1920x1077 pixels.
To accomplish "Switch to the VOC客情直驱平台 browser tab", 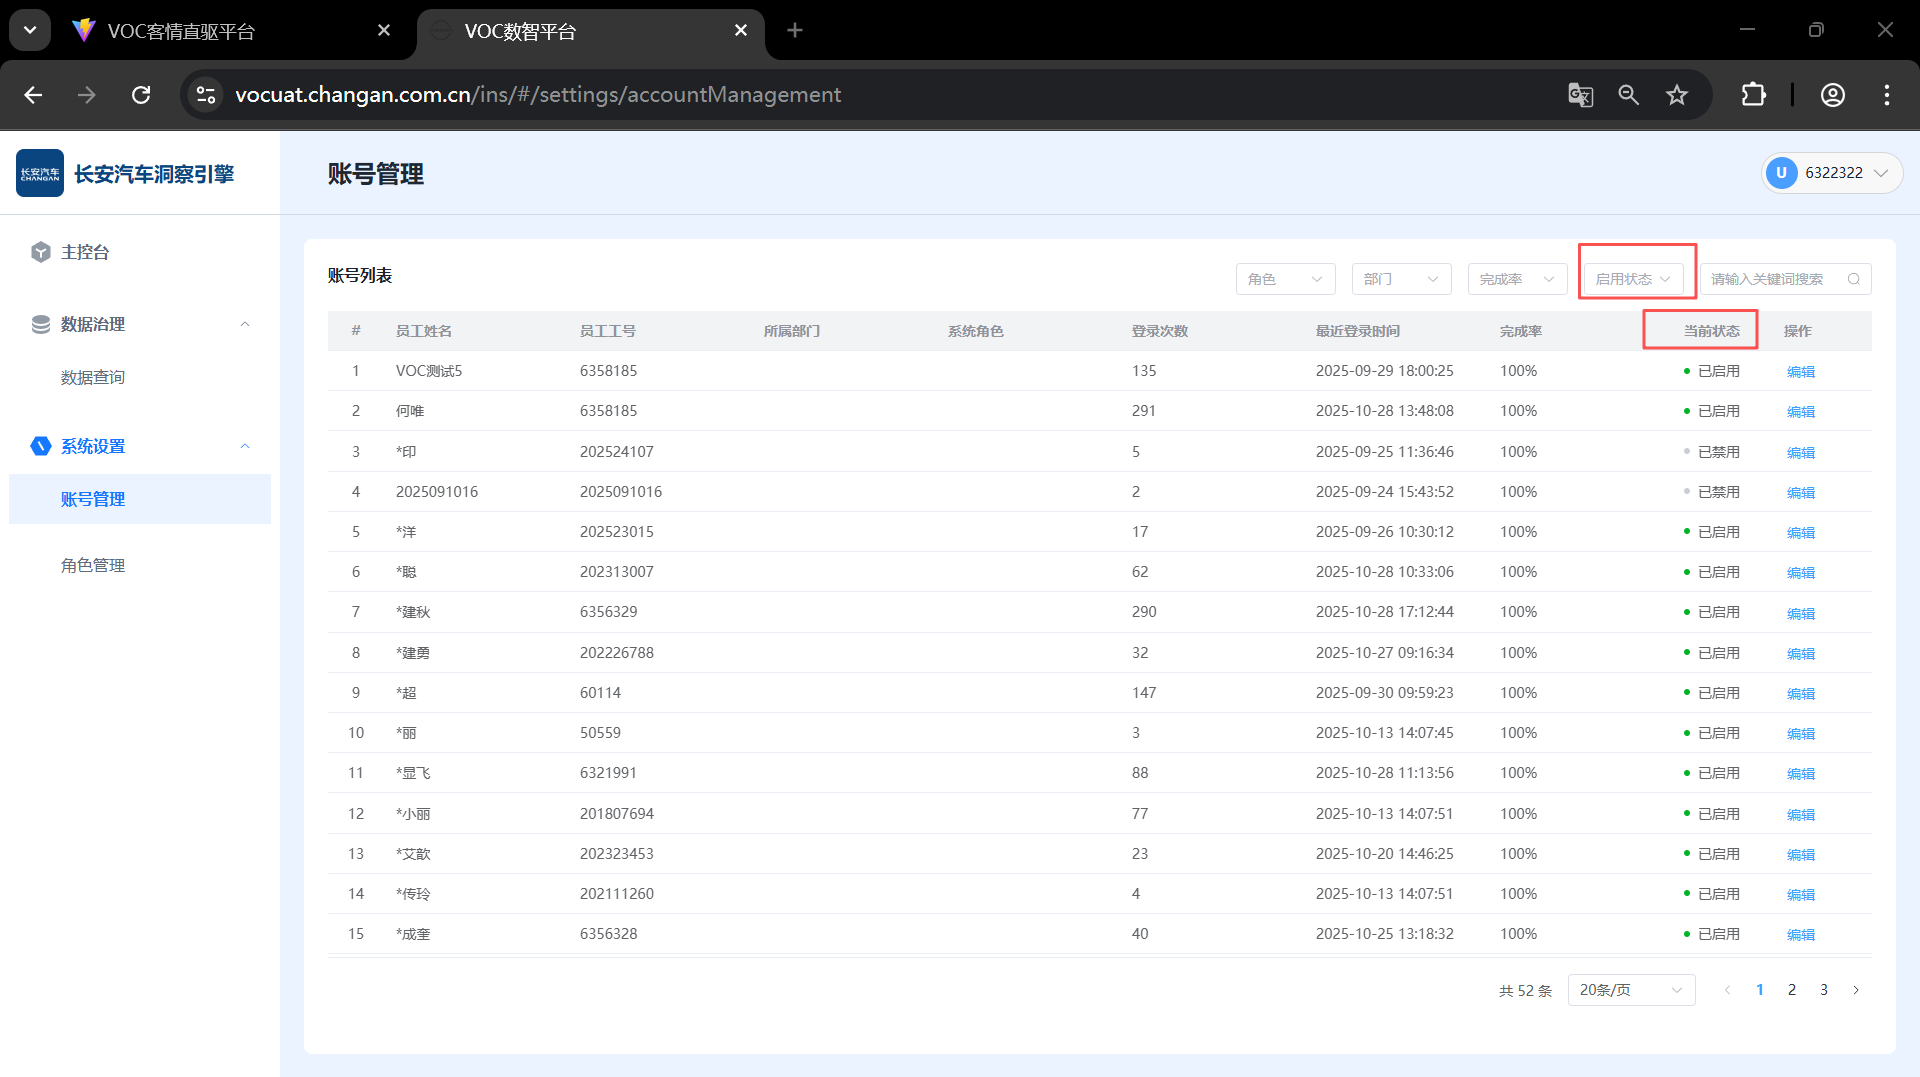I will pos(181,31).
